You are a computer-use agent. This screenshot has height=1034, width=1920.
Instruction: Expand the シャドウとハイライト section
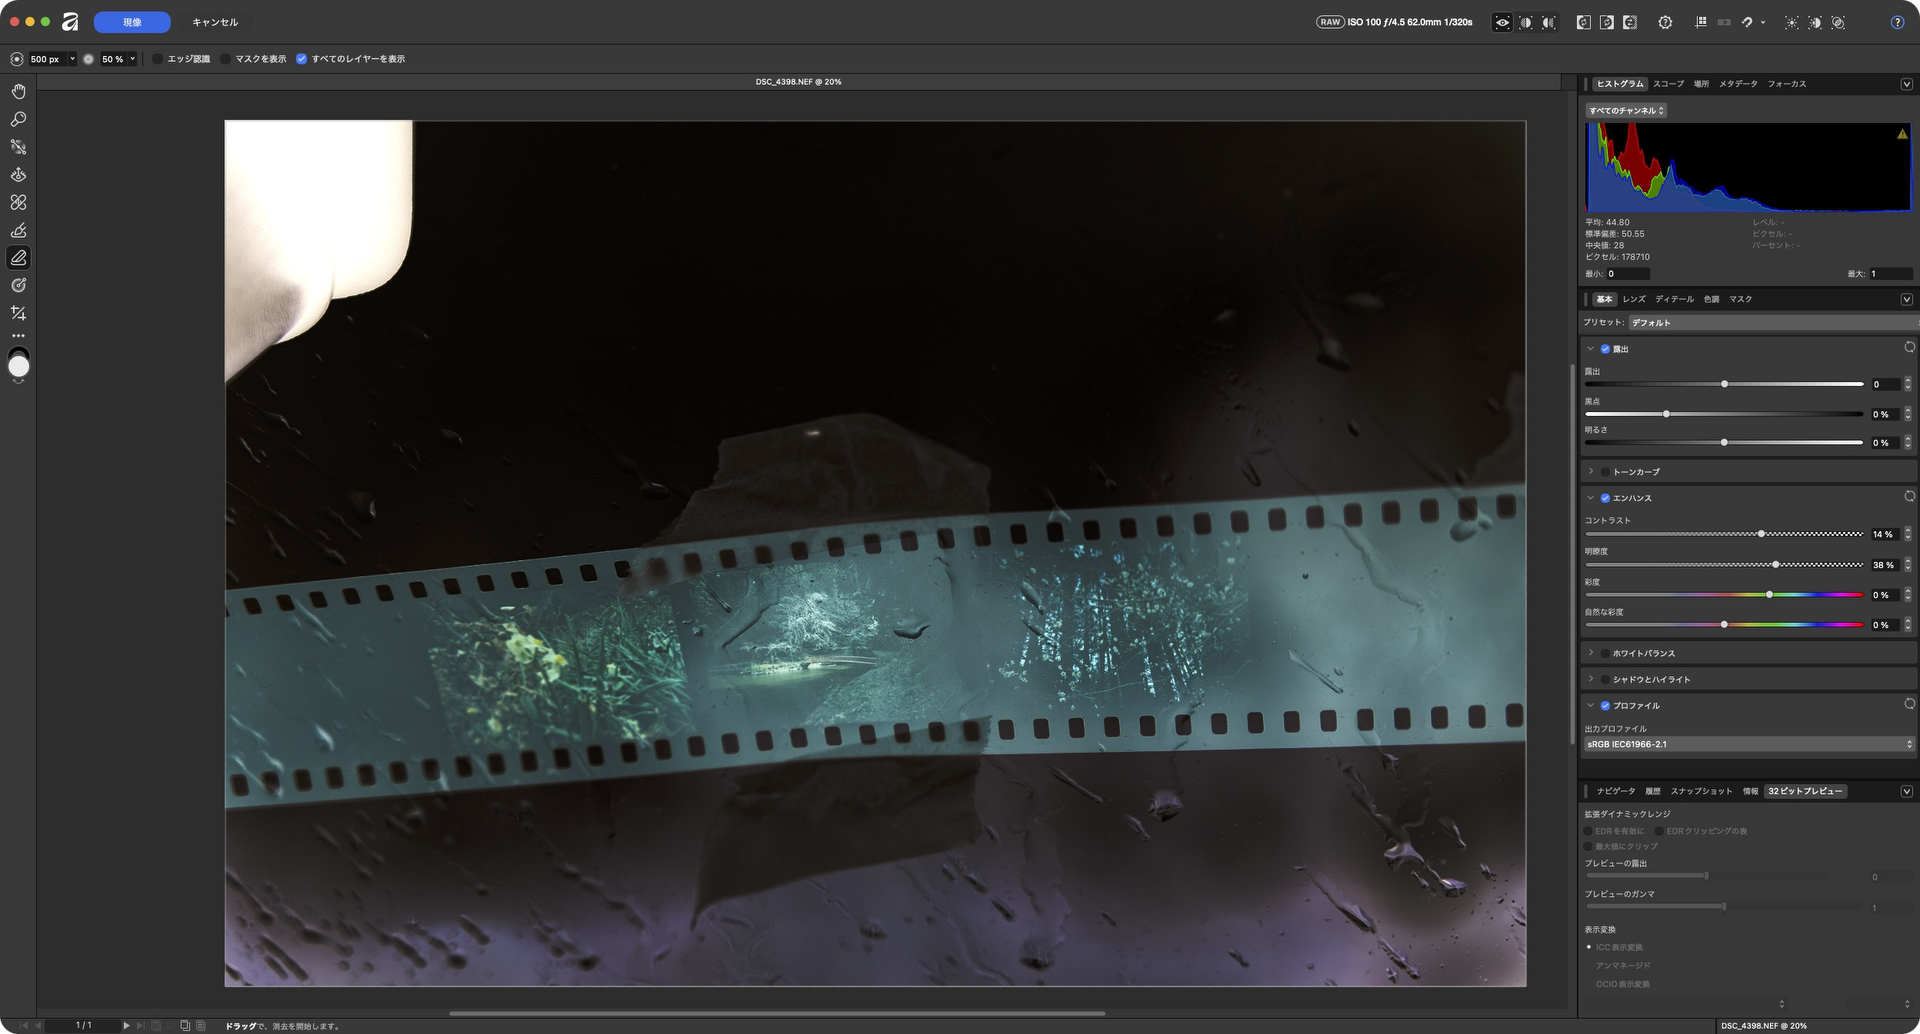[x=1591, y=679]
